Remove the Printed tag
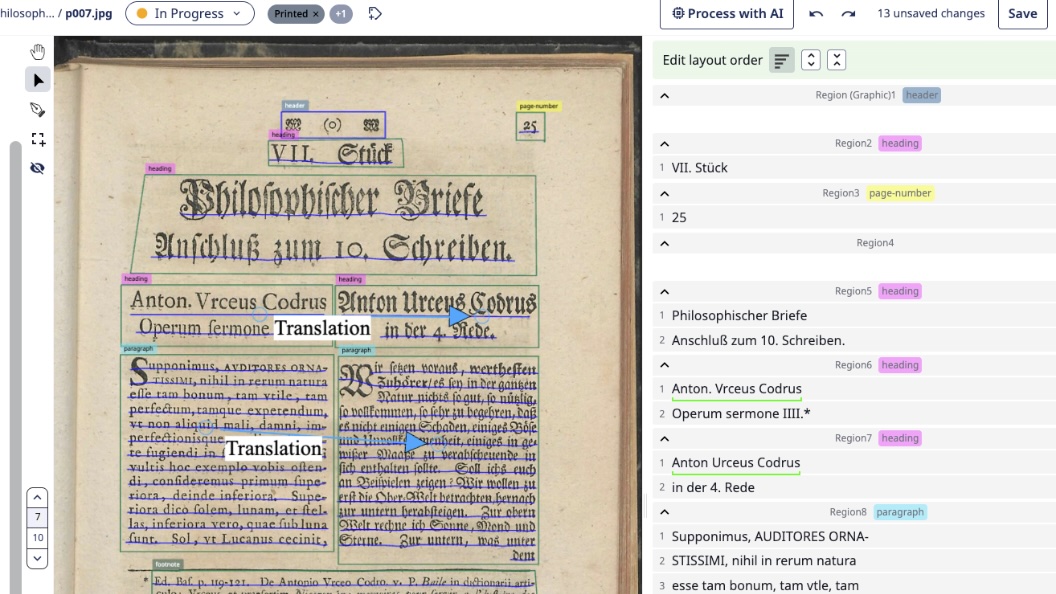Image resolution: width=1056 pixels, height=594 pixels. pyautogui.click(x=316, y=14)
